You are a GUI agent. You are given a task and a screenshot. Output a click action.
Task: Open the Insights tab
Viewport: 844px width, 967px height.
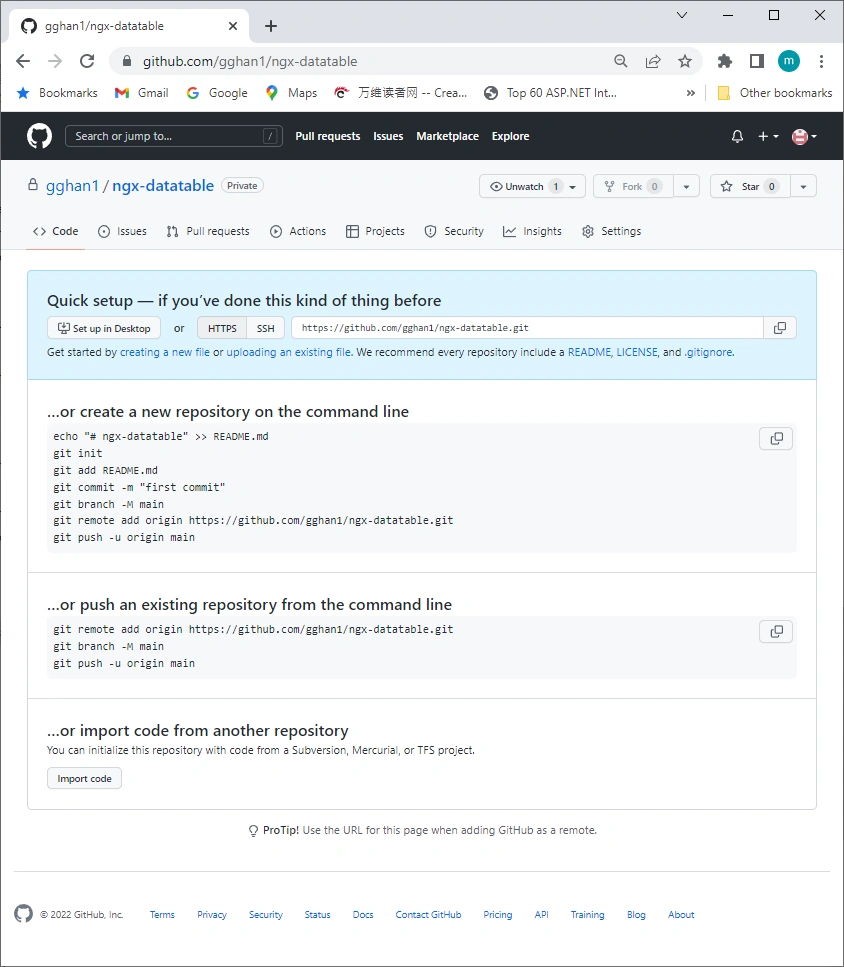click(x=532, y=231)
